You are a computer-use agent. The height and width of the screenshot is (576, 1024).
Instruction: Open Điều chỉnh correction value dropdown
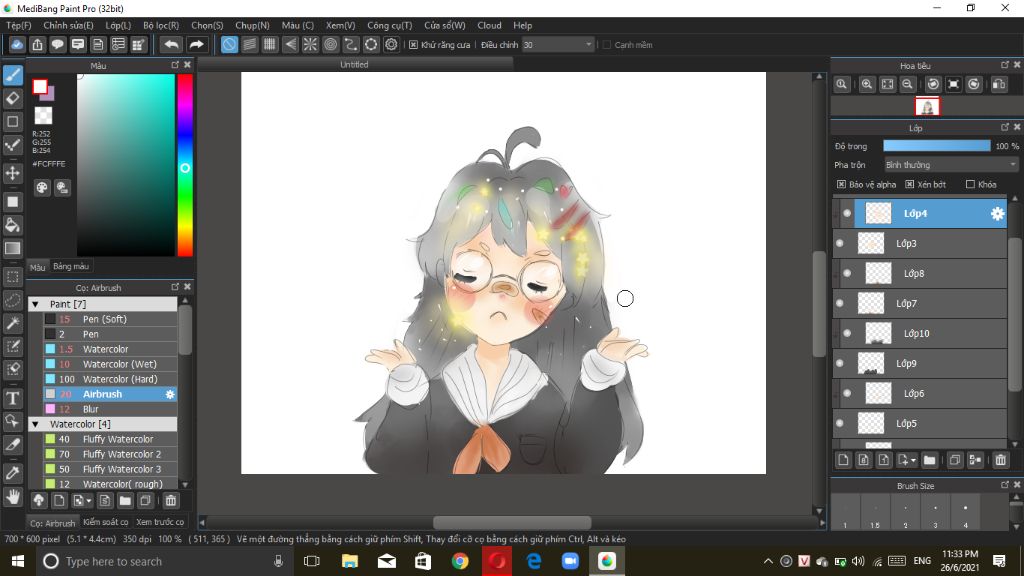[558, 45]
